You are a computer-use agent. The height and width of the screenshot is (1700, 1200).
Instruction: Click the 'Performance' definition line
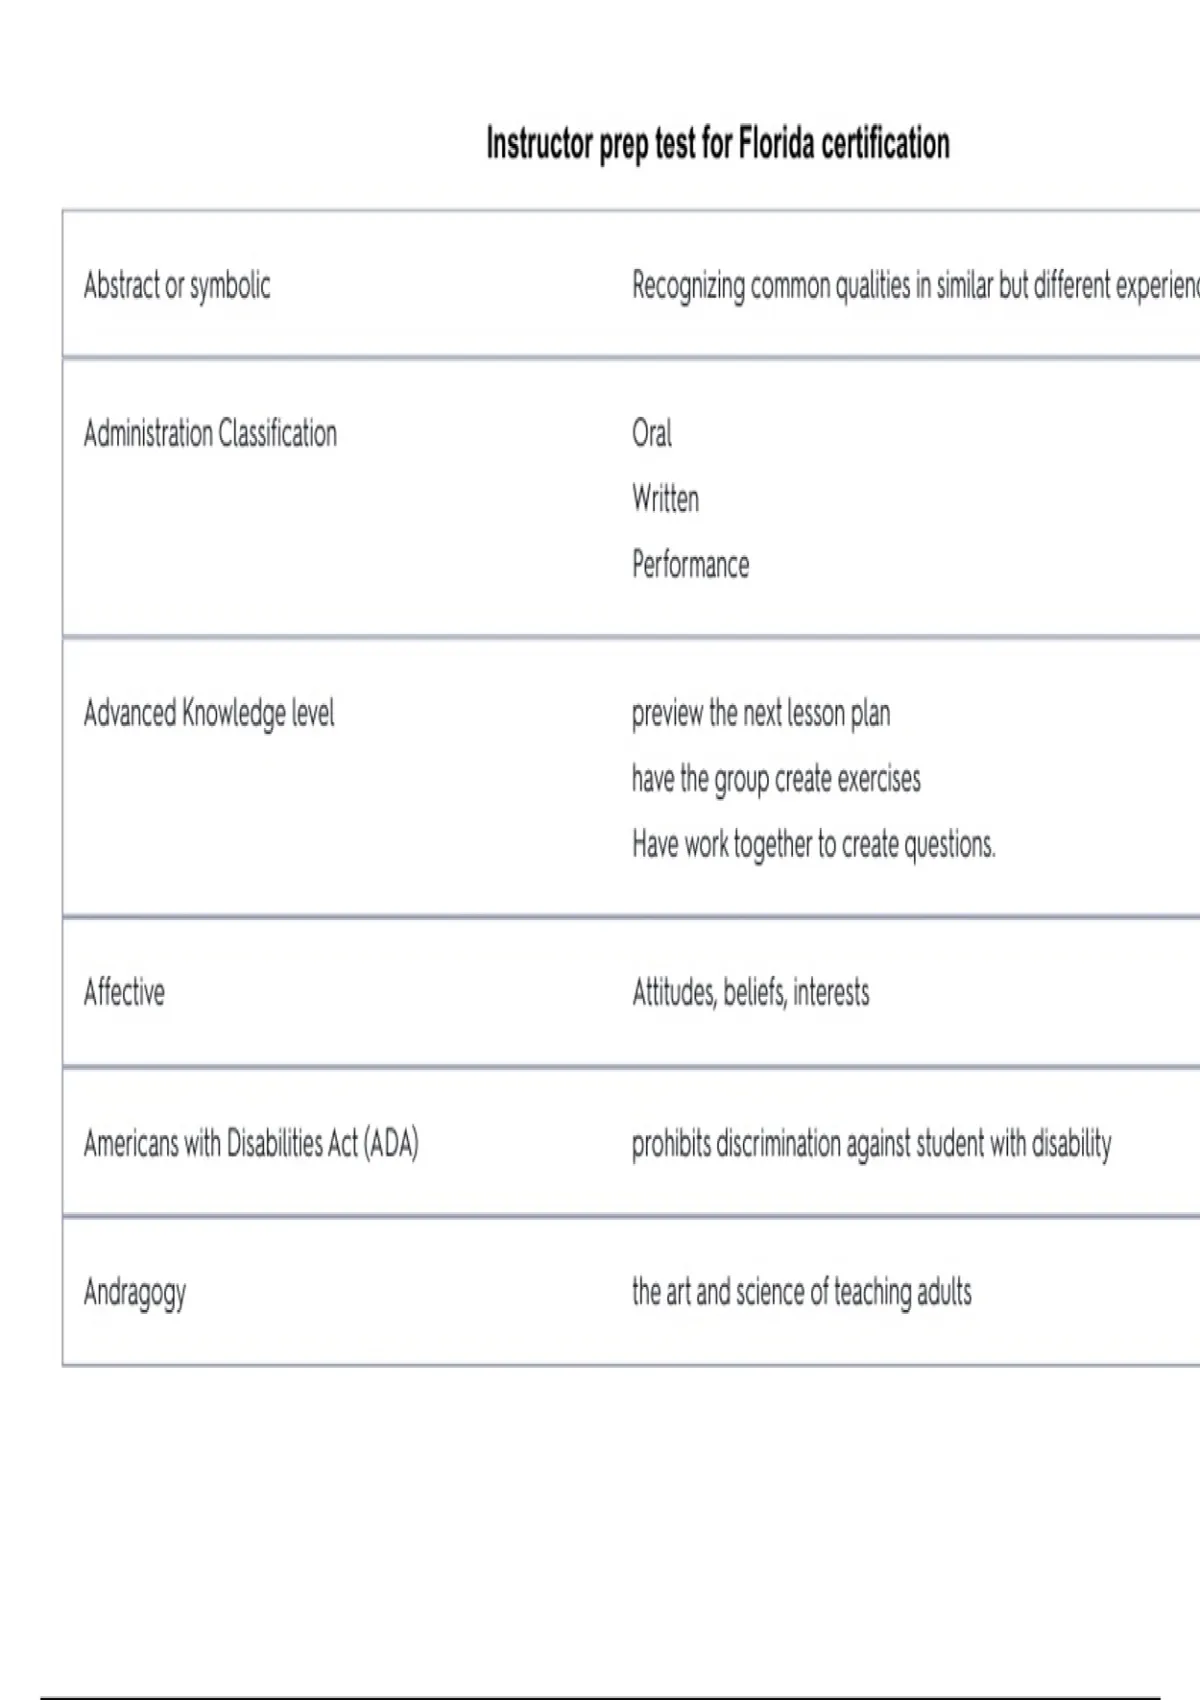(690, 564)
